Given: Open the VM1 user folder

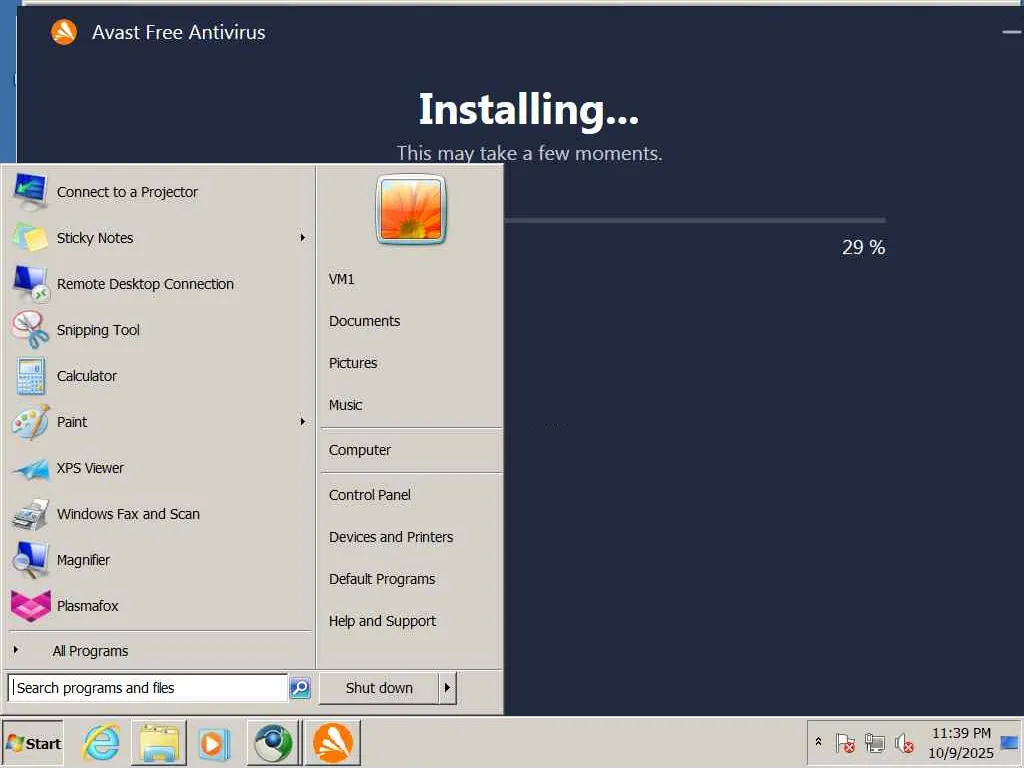Looking at the screenshot, I should click(x=342, y=280).
